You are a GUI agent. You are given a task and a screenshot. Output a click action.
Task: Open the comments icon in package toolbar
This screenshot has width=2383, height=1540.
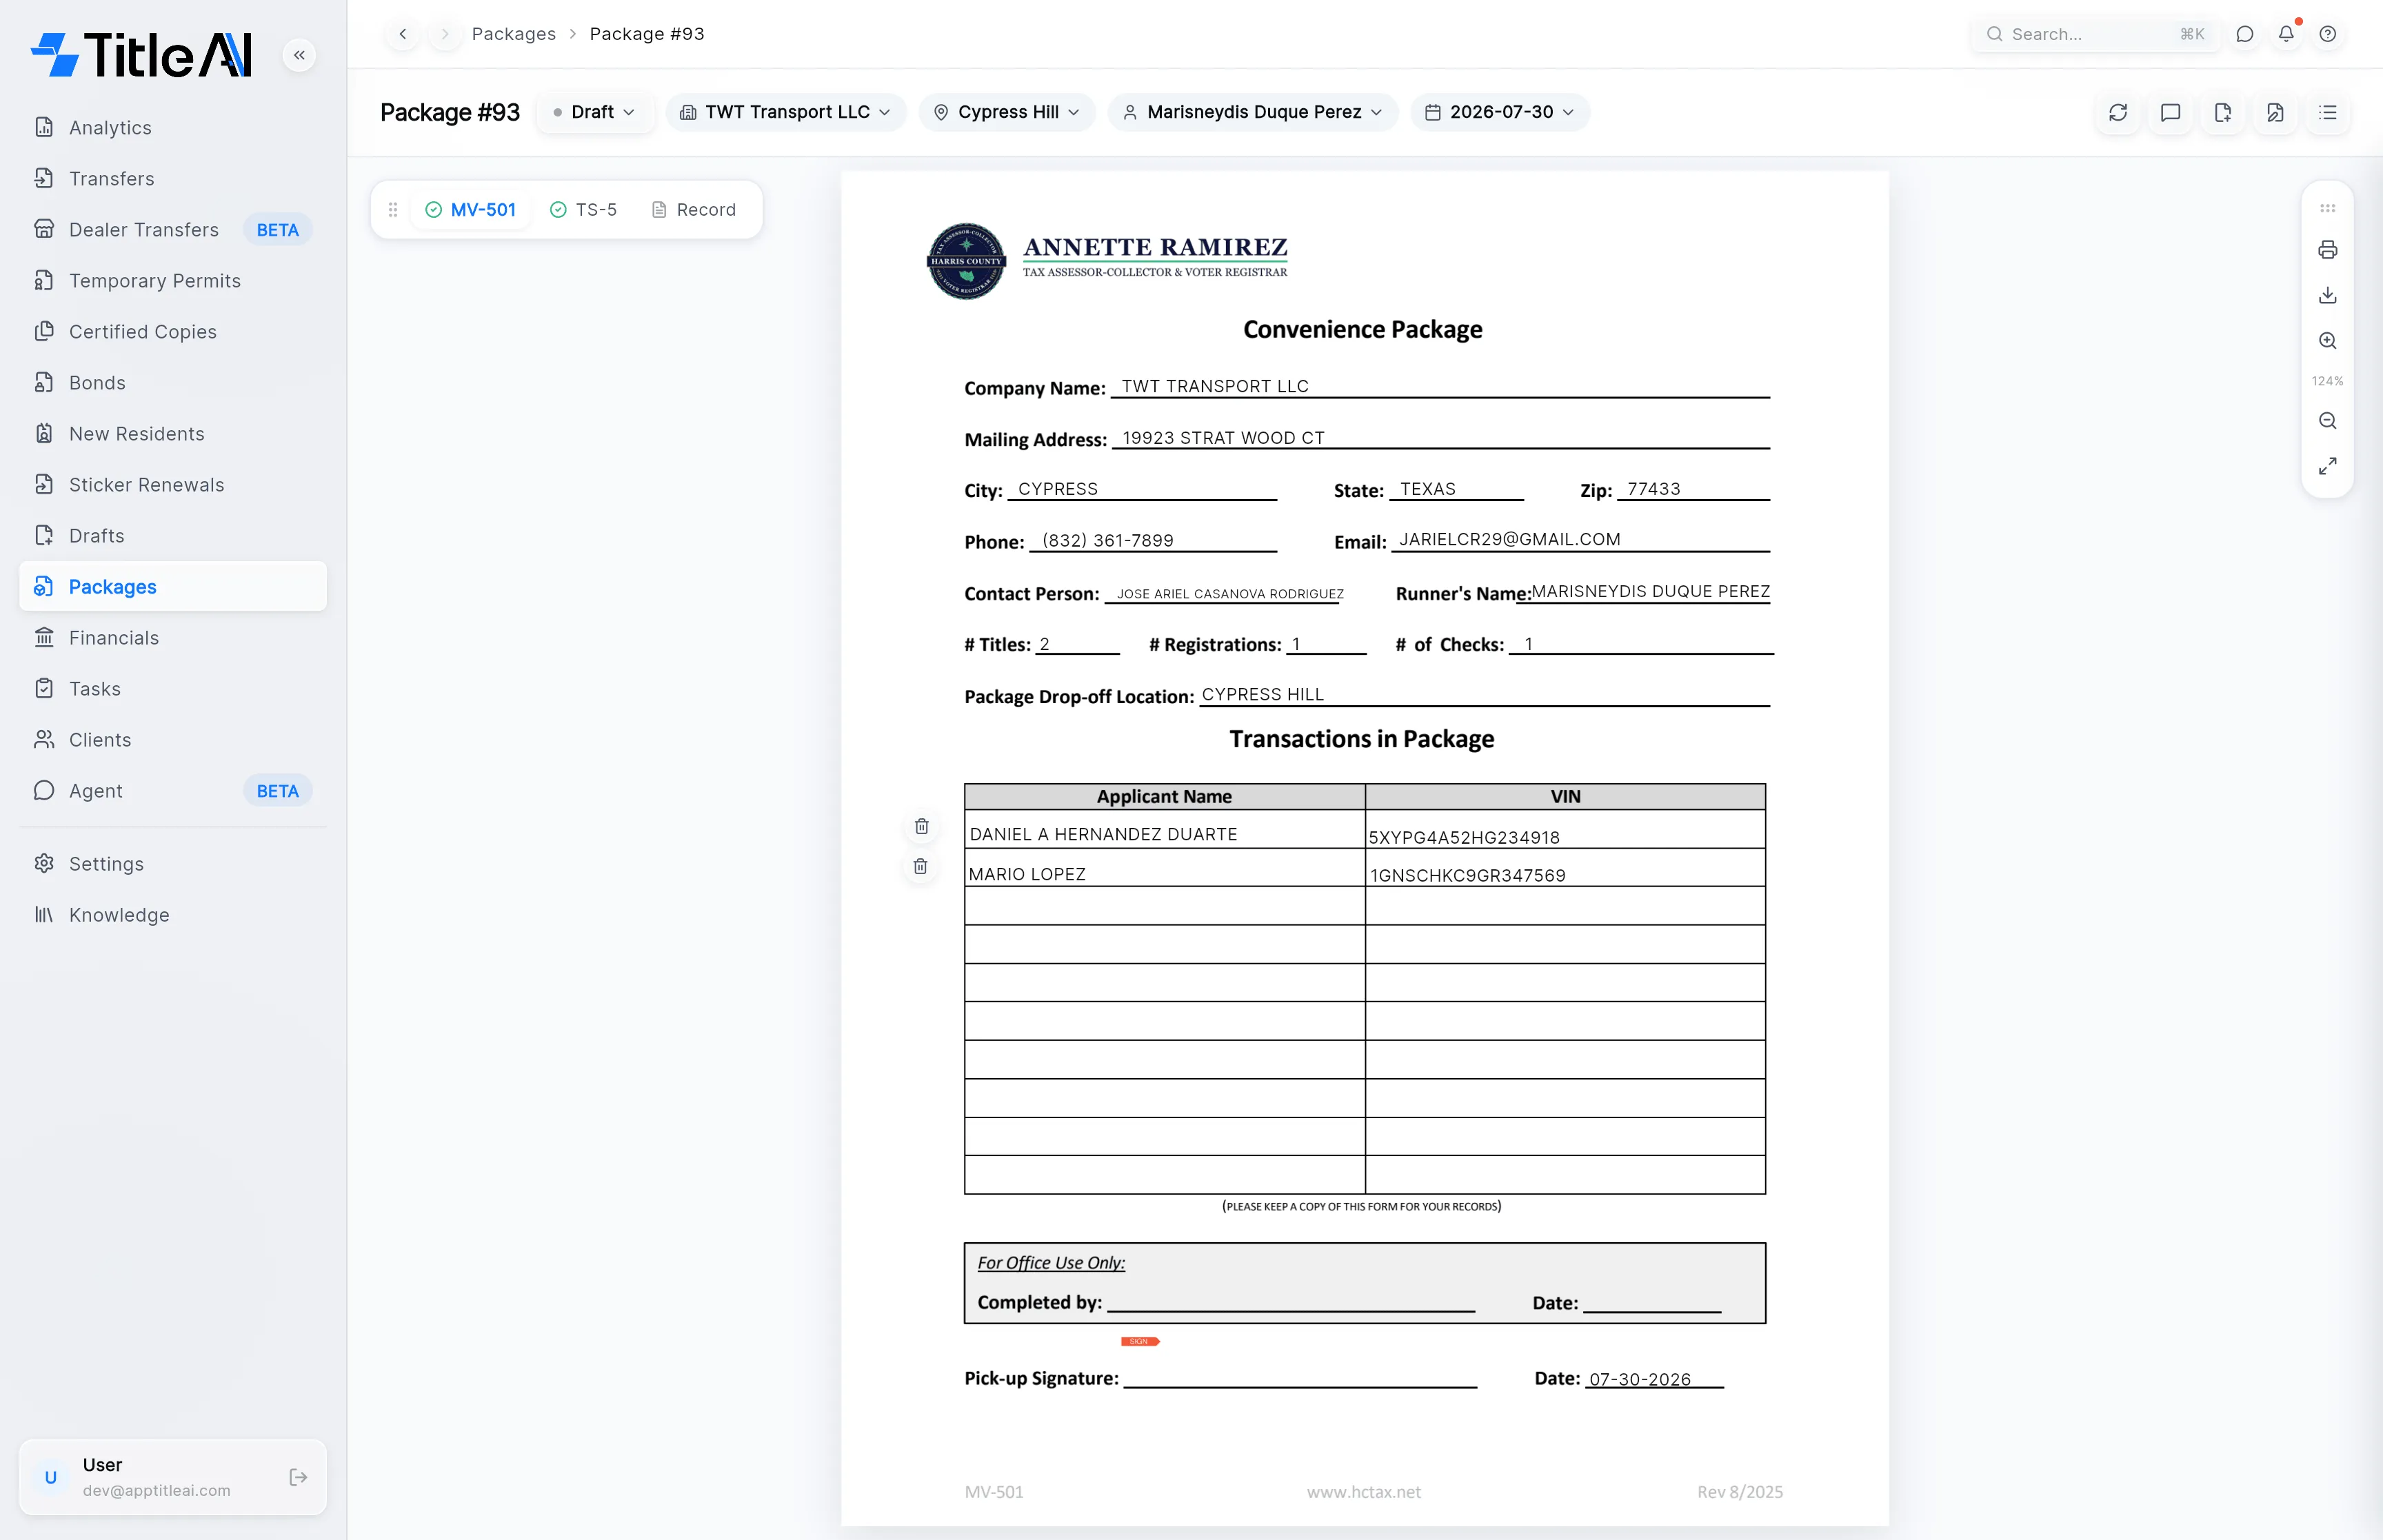(2170, 112)
